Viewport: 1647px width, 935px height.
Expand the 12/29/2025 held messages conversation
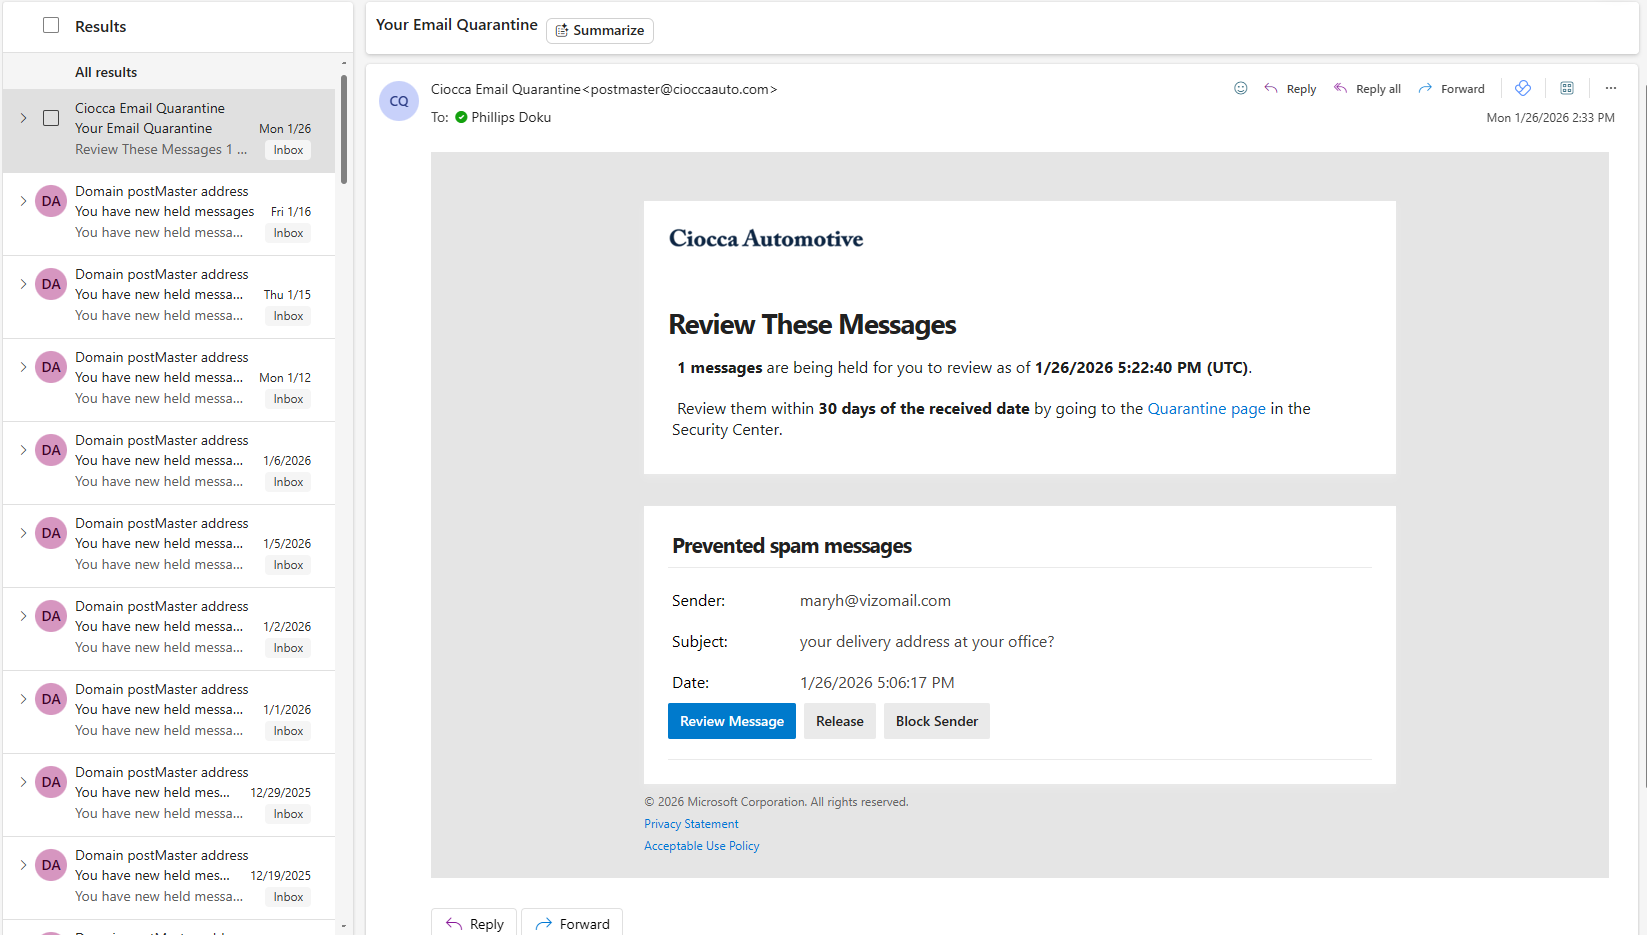23,782
